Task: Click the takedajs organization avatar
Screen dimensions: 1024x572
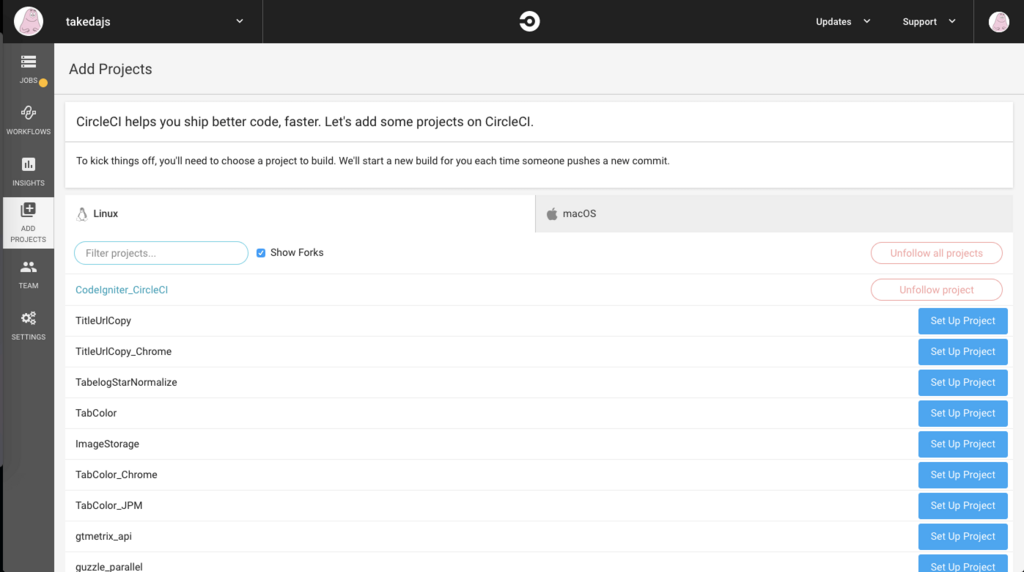Action: (x=29, y=21)
